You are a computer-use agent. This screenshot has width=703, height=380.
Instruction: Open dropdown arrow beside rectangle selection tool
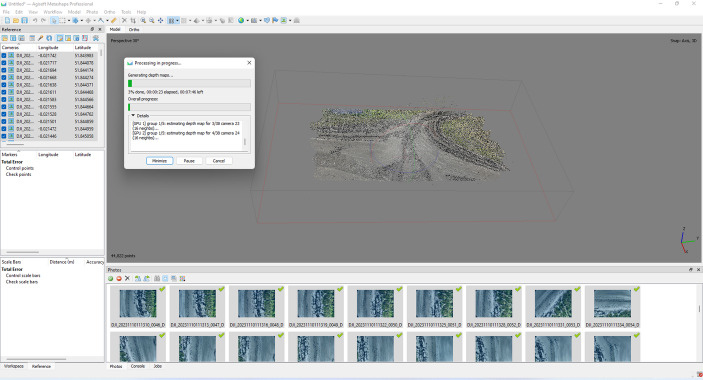point(69,20)
